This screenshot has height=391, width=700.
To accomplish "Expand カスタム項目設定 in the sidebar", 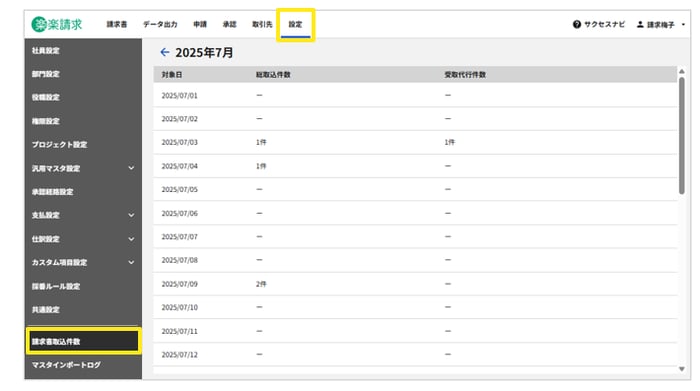I will pos(131,262).
